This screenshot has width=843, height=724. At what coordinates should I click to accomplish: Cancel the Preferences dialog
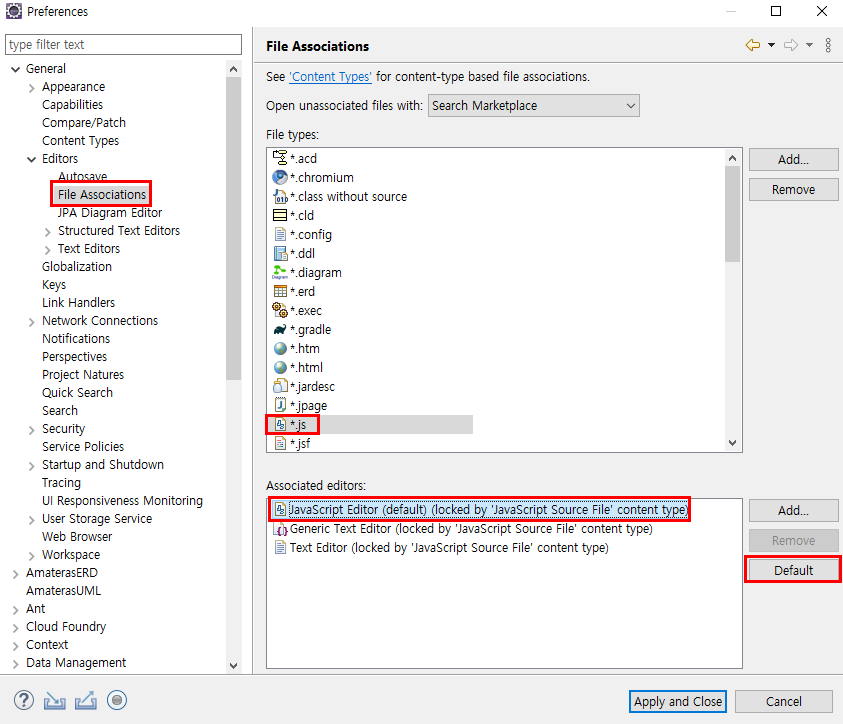pos(783,701)
